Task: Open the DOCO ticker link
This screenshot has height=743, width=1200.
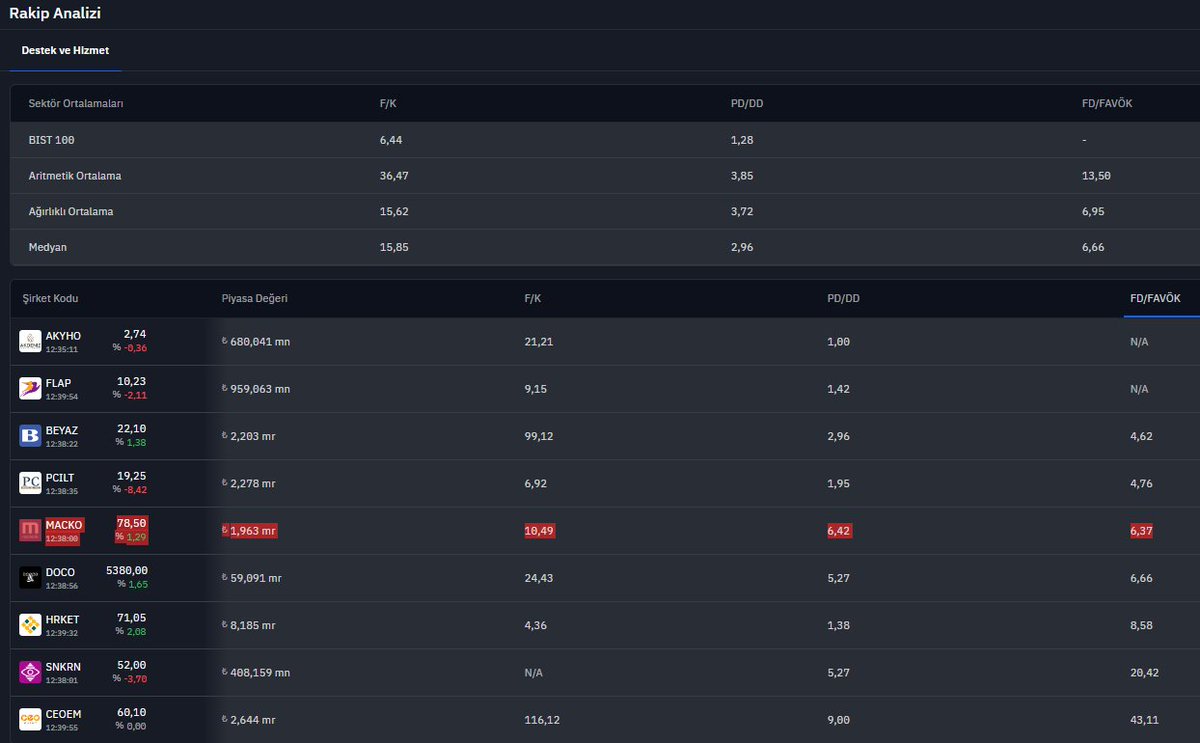Action: 60,572
